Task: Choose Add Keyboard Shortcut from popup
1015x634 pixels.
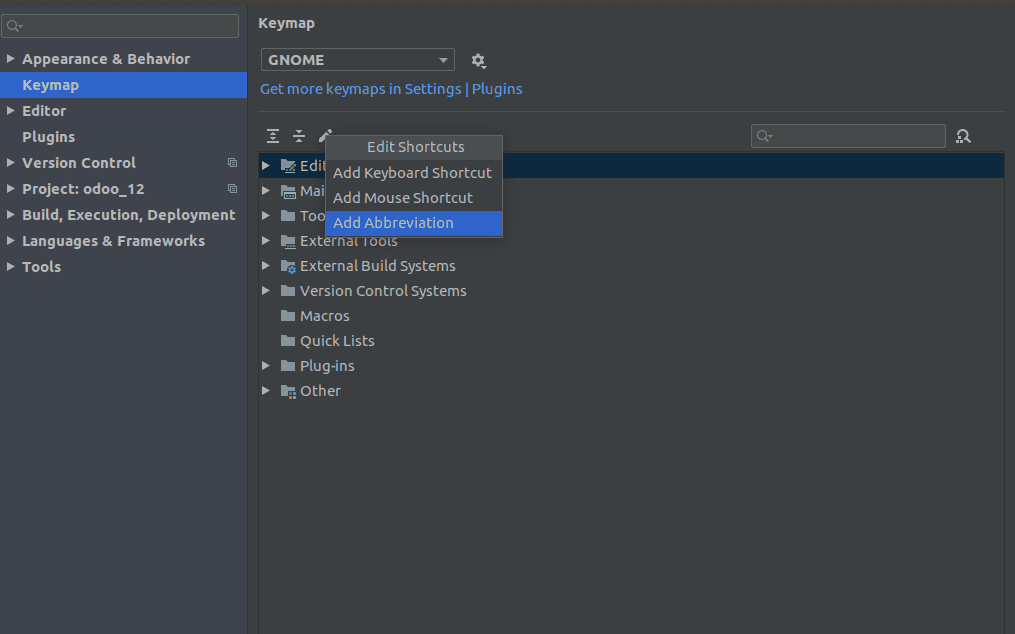Action: pos(414,173)
